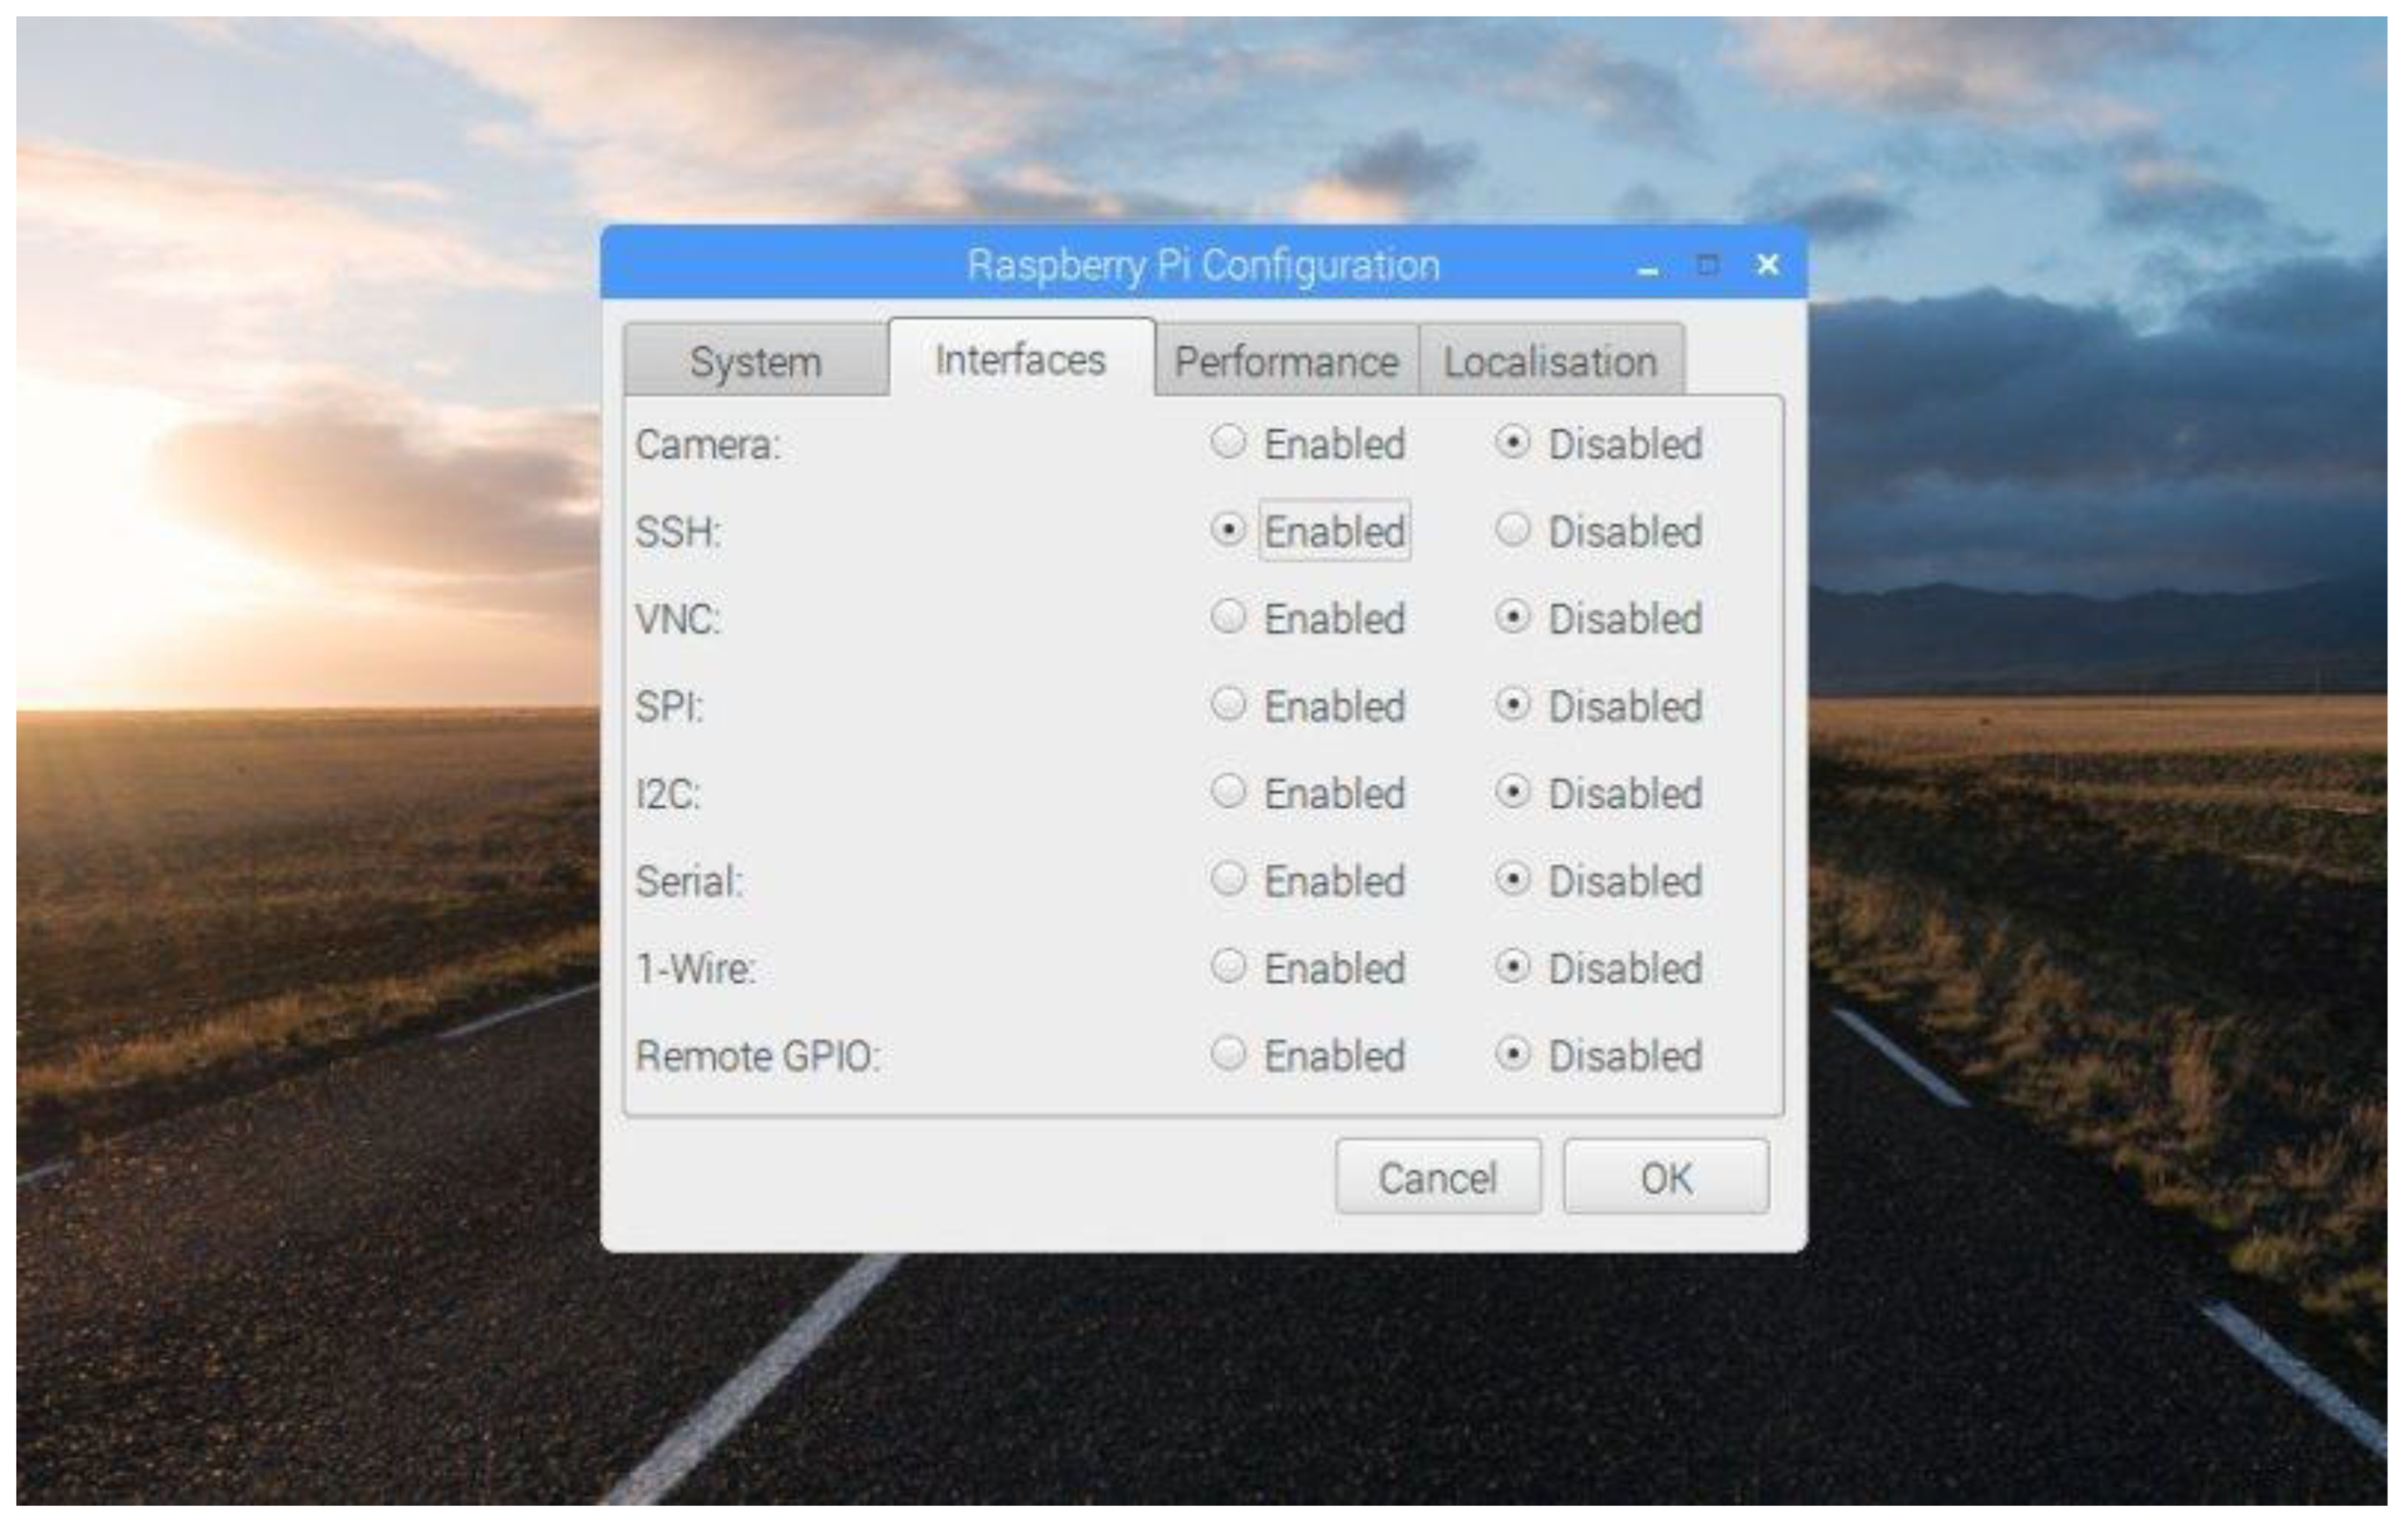Set SPI to Enabled

[x=1228, y=705]
